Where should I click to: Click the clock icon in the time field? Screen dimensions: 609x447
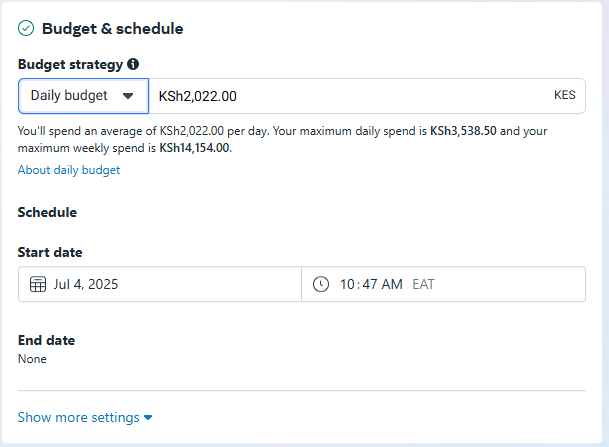tap(321, 284)
